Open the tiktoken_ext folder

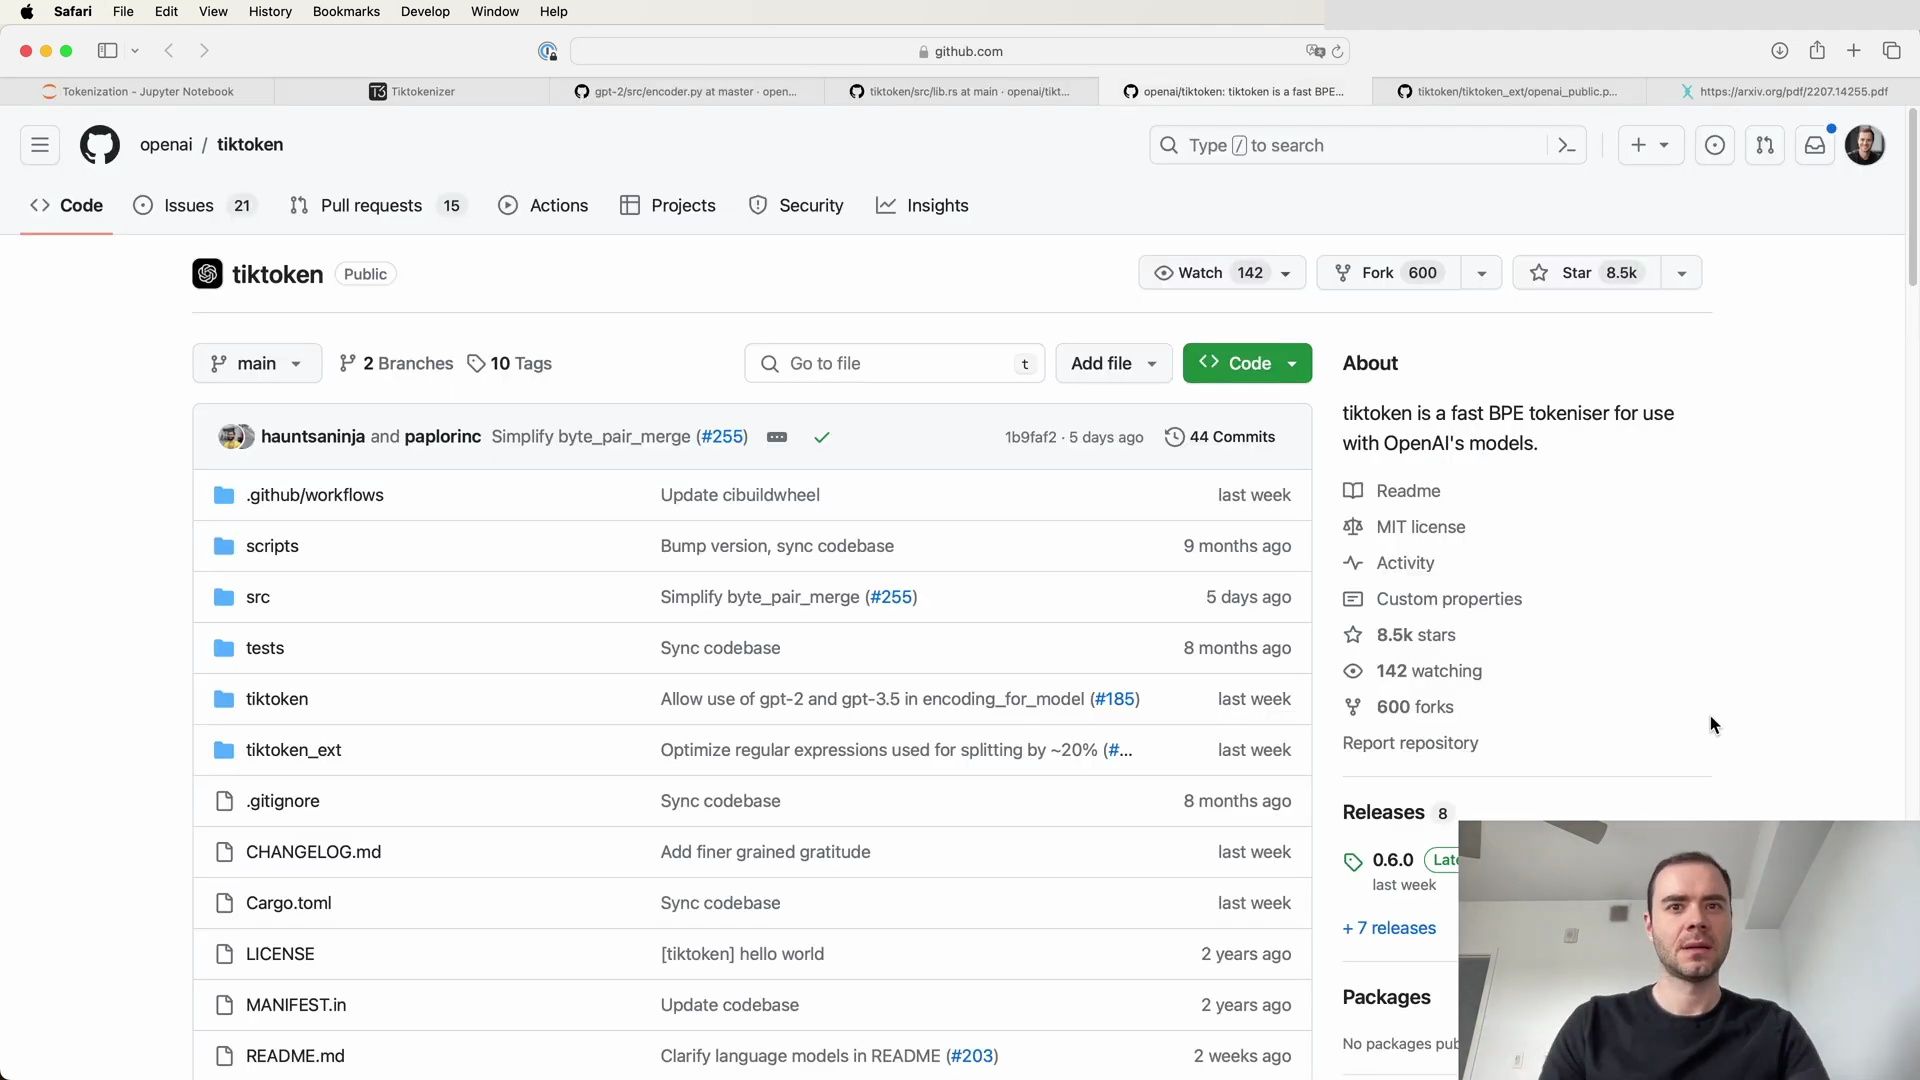294,750
